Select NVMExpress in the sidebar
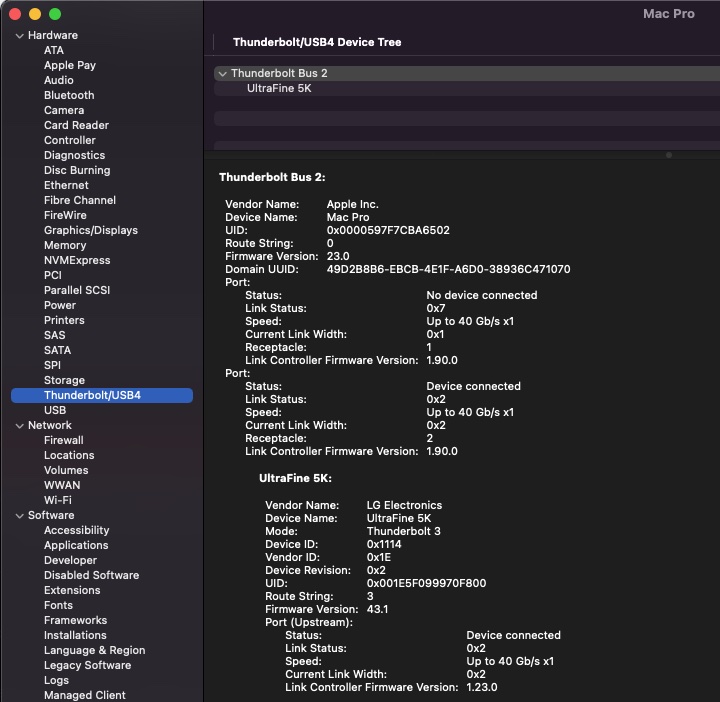The height and width of the screenshot is (702, 720). coord(77,261)
